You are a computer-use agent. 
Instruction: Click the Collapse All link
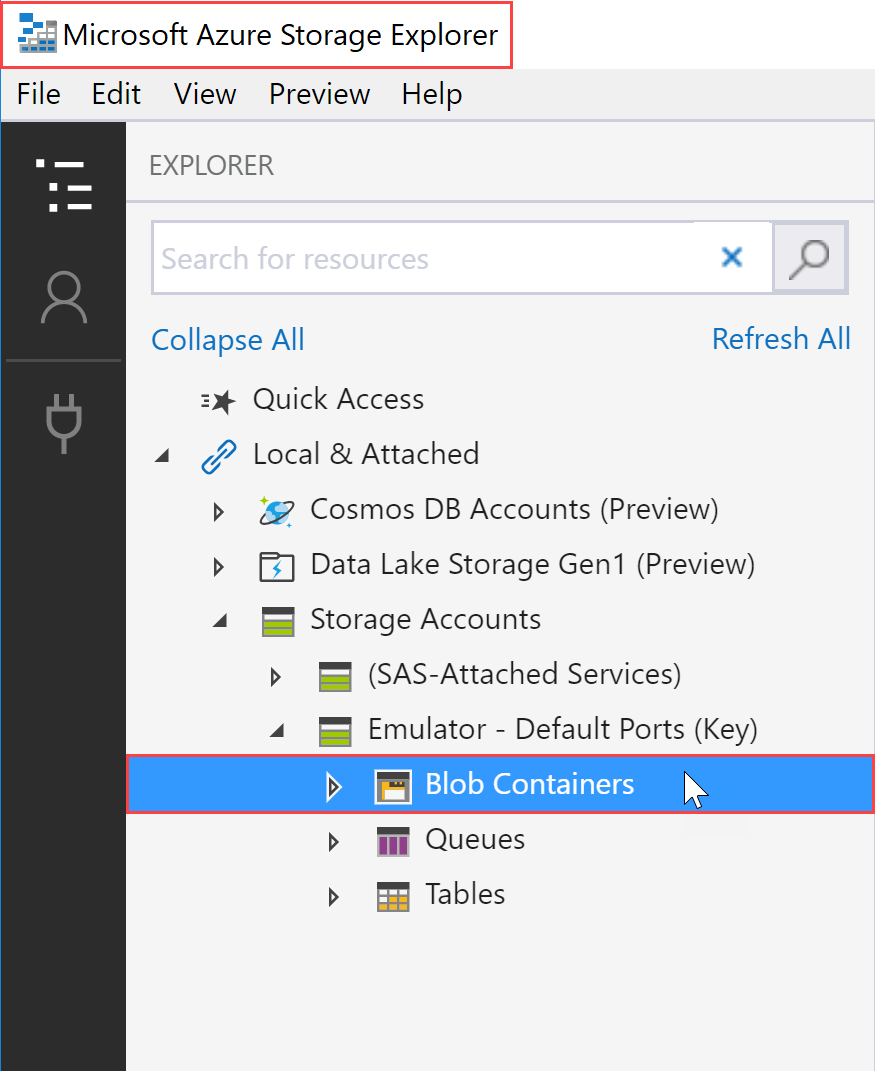[227, 340]
